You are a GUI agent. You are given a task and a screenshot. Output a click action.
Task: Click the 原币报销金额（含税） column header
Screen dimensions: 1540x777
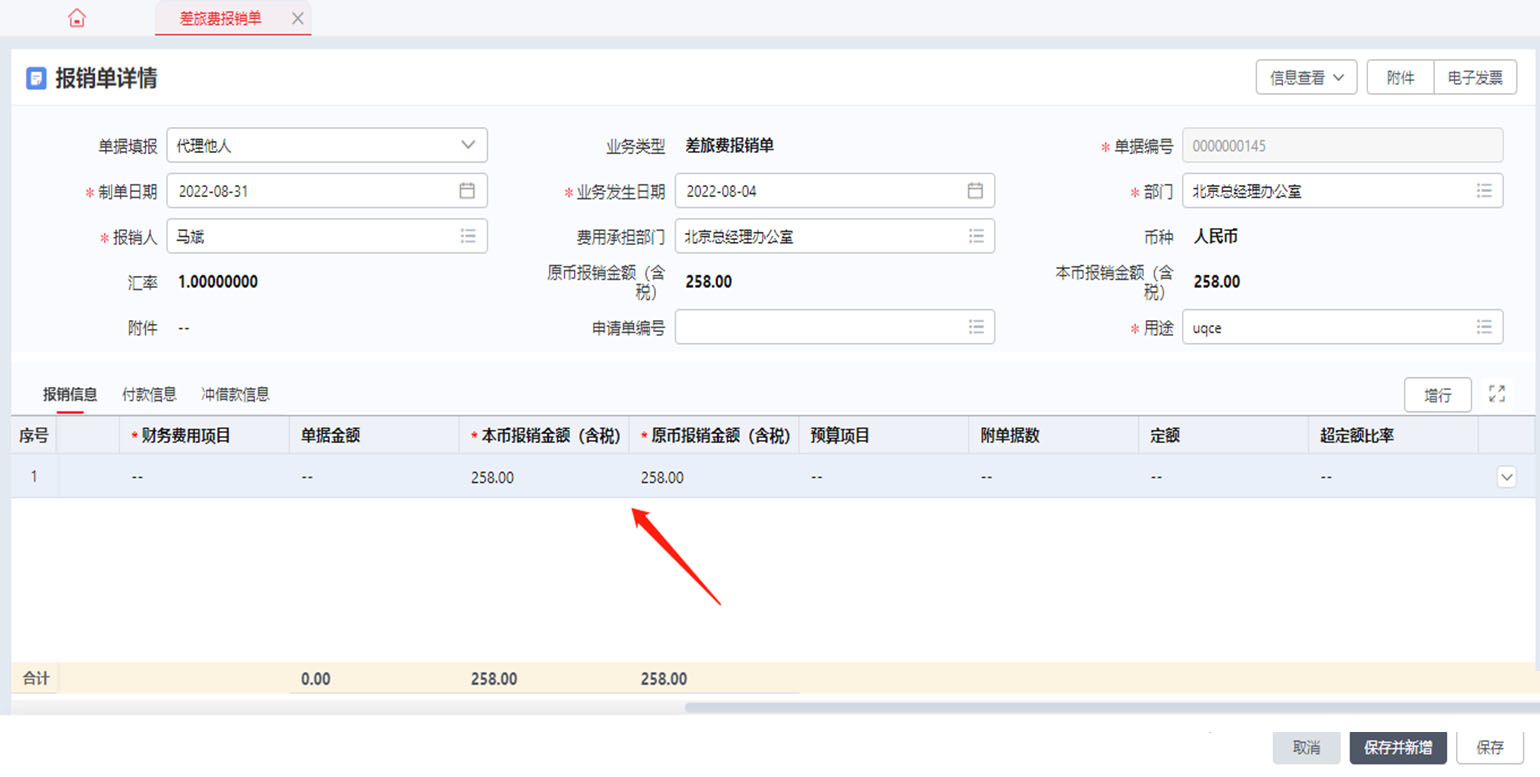click(x=714, y=436)
